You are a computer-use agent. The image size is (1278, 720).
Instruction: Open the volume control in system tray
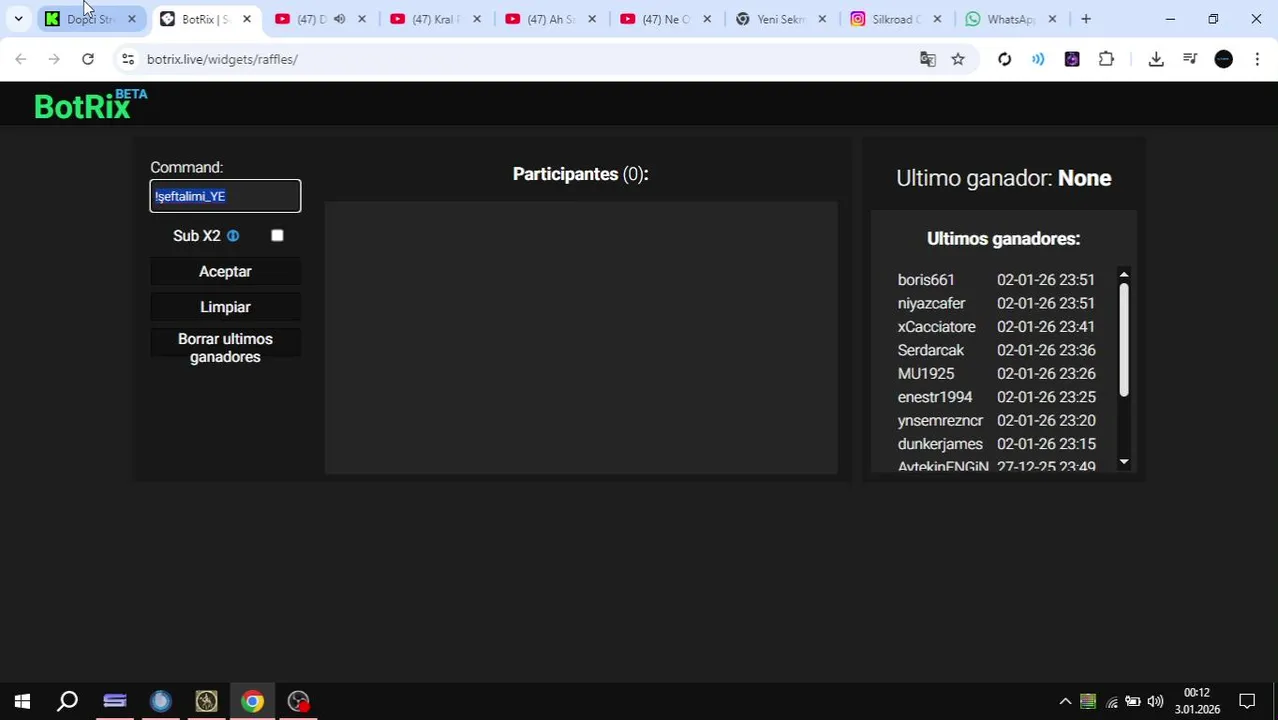coord(1155,701)
